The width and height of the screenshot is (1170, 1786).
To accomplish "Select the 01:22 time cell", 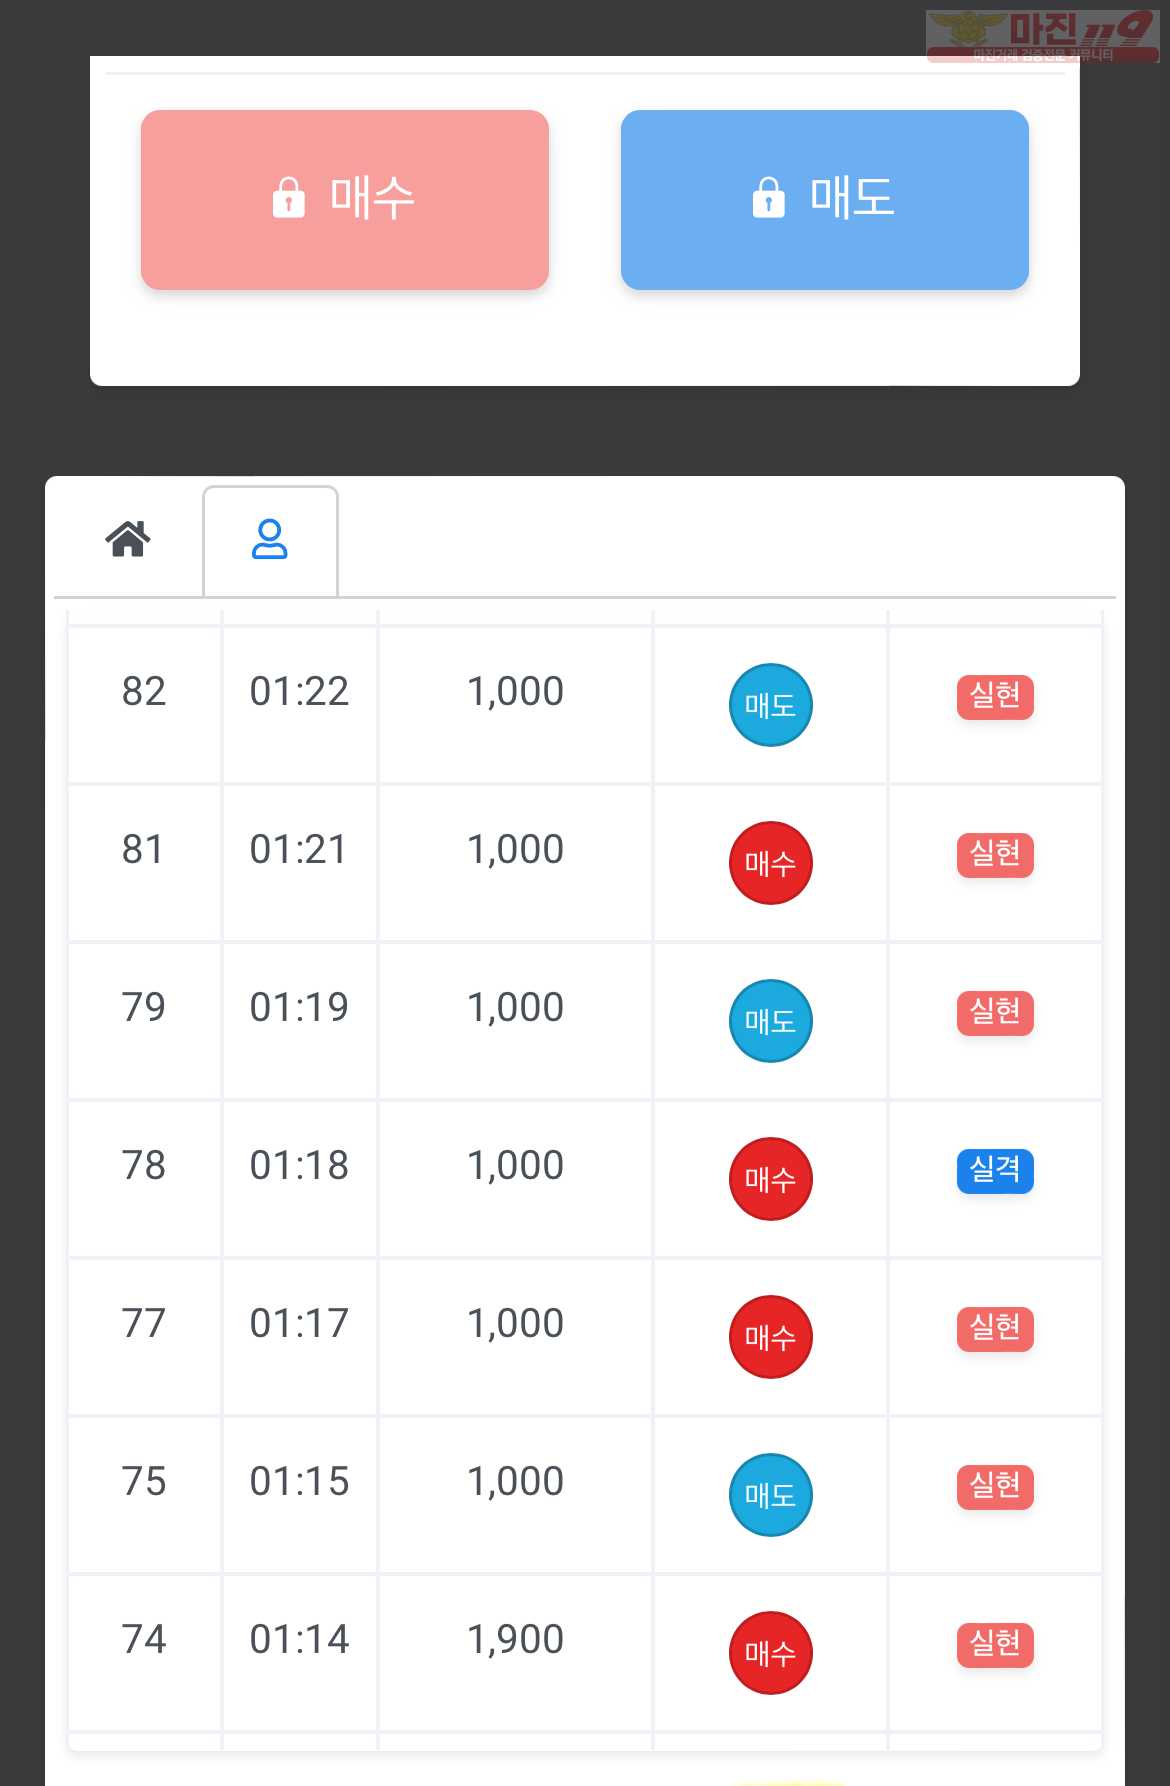I will click(299, 705).
